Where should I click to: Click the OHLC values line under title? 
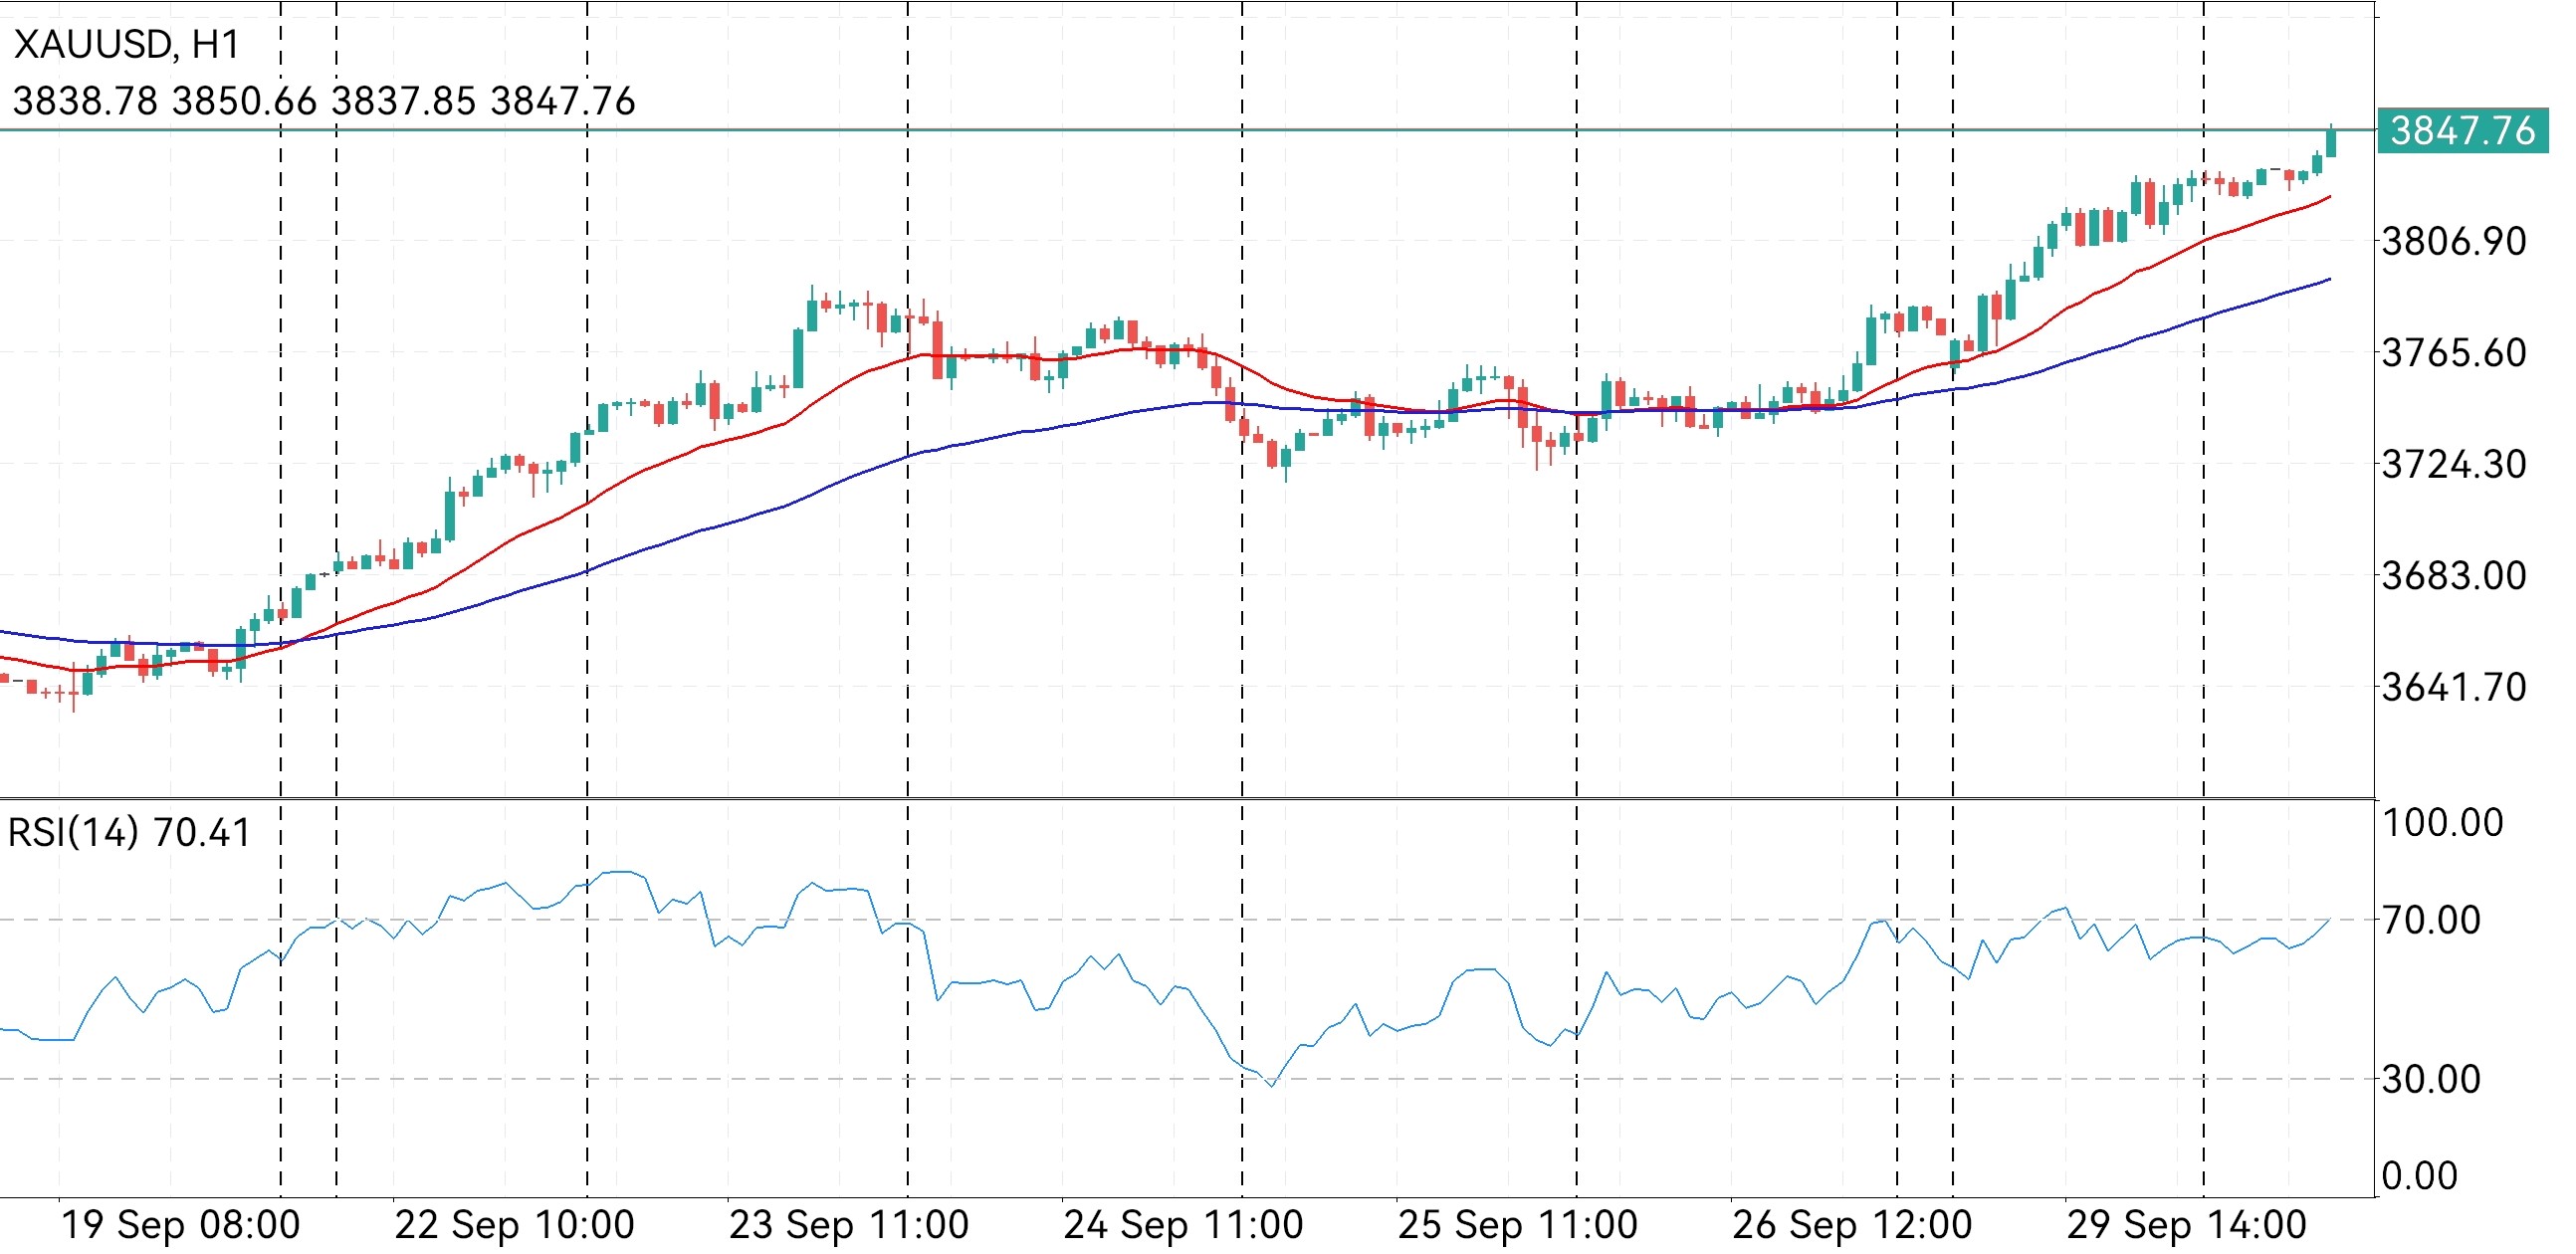pyautogui.click(x=324, y=101)
